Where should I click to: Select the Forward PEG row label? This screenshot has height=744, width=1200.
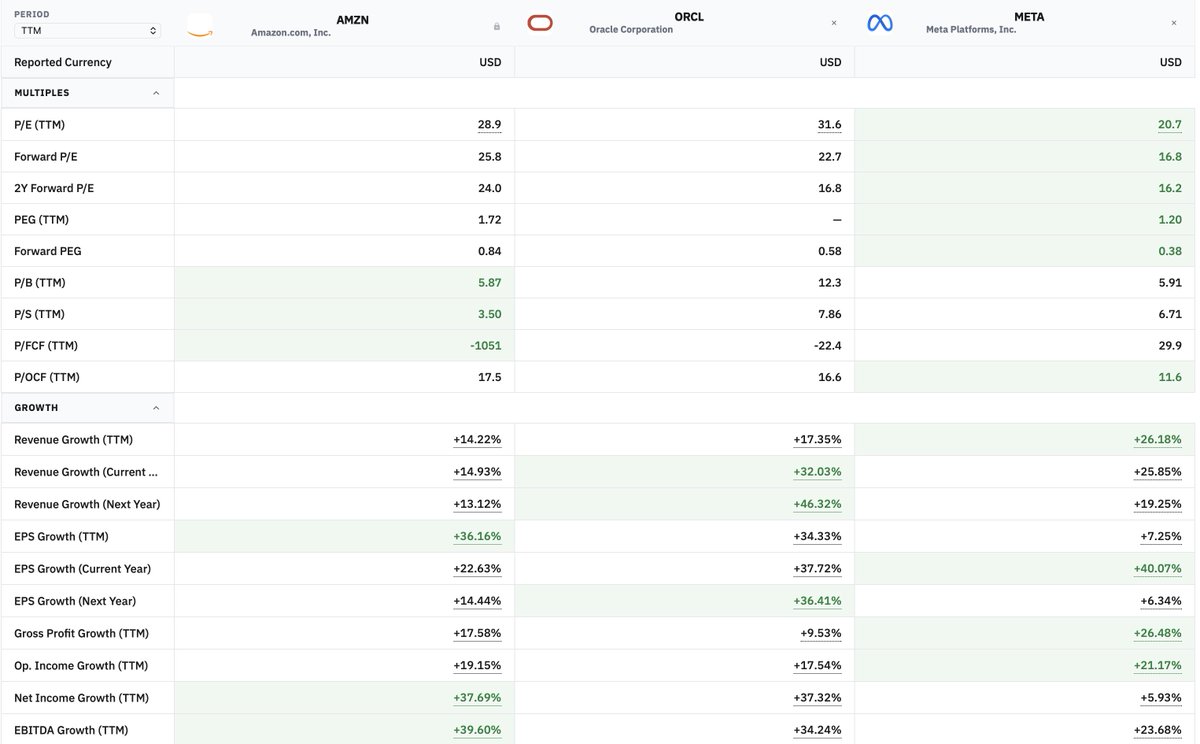point(48,251)
